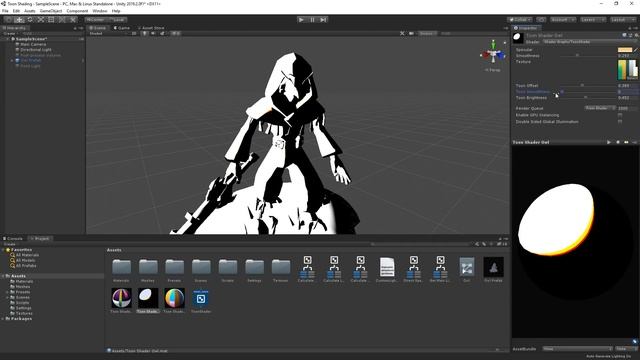The image size is (640, 360).
Task: Toggle Pivot/Center handle position
Action: coord(96,20)
